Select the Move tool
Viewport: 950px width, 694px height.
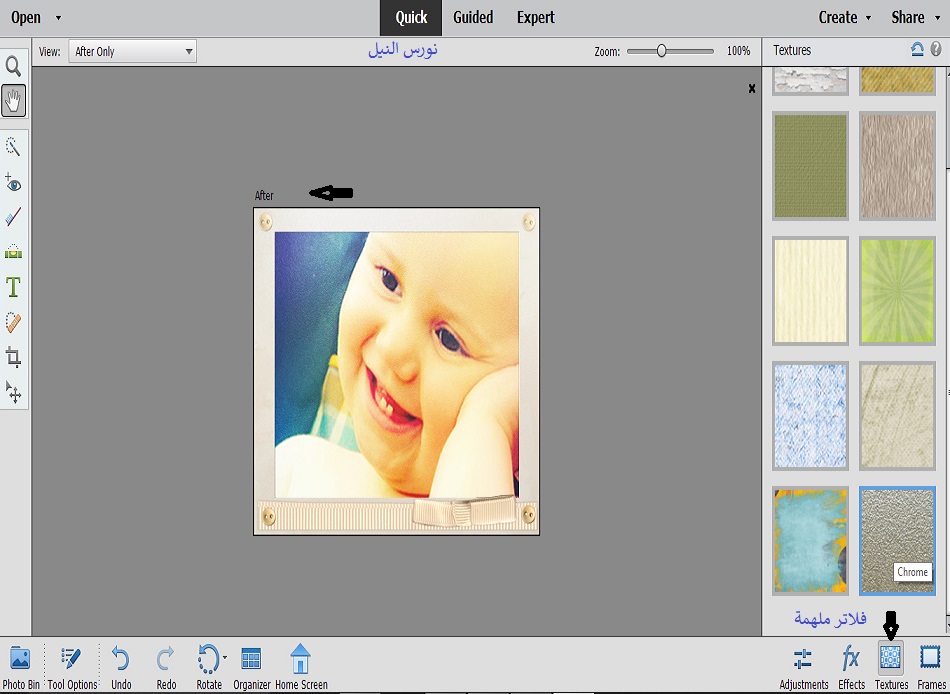[x=14, y=391]
